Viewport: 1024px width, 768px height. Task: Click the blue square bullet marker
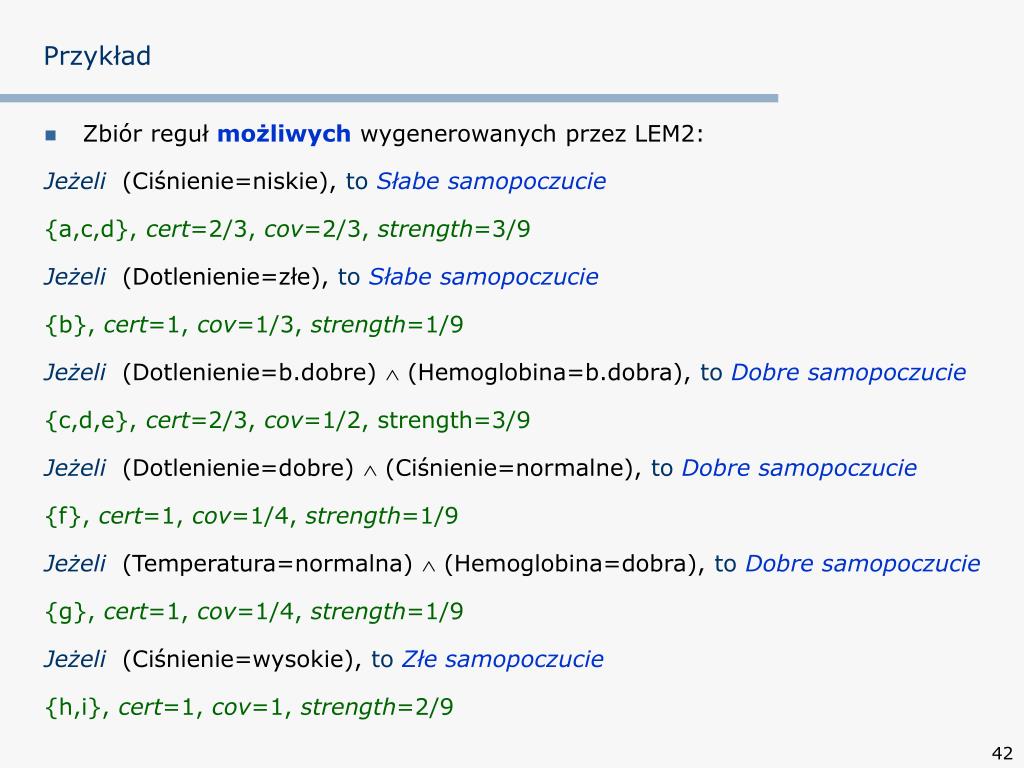click(50, 135)
